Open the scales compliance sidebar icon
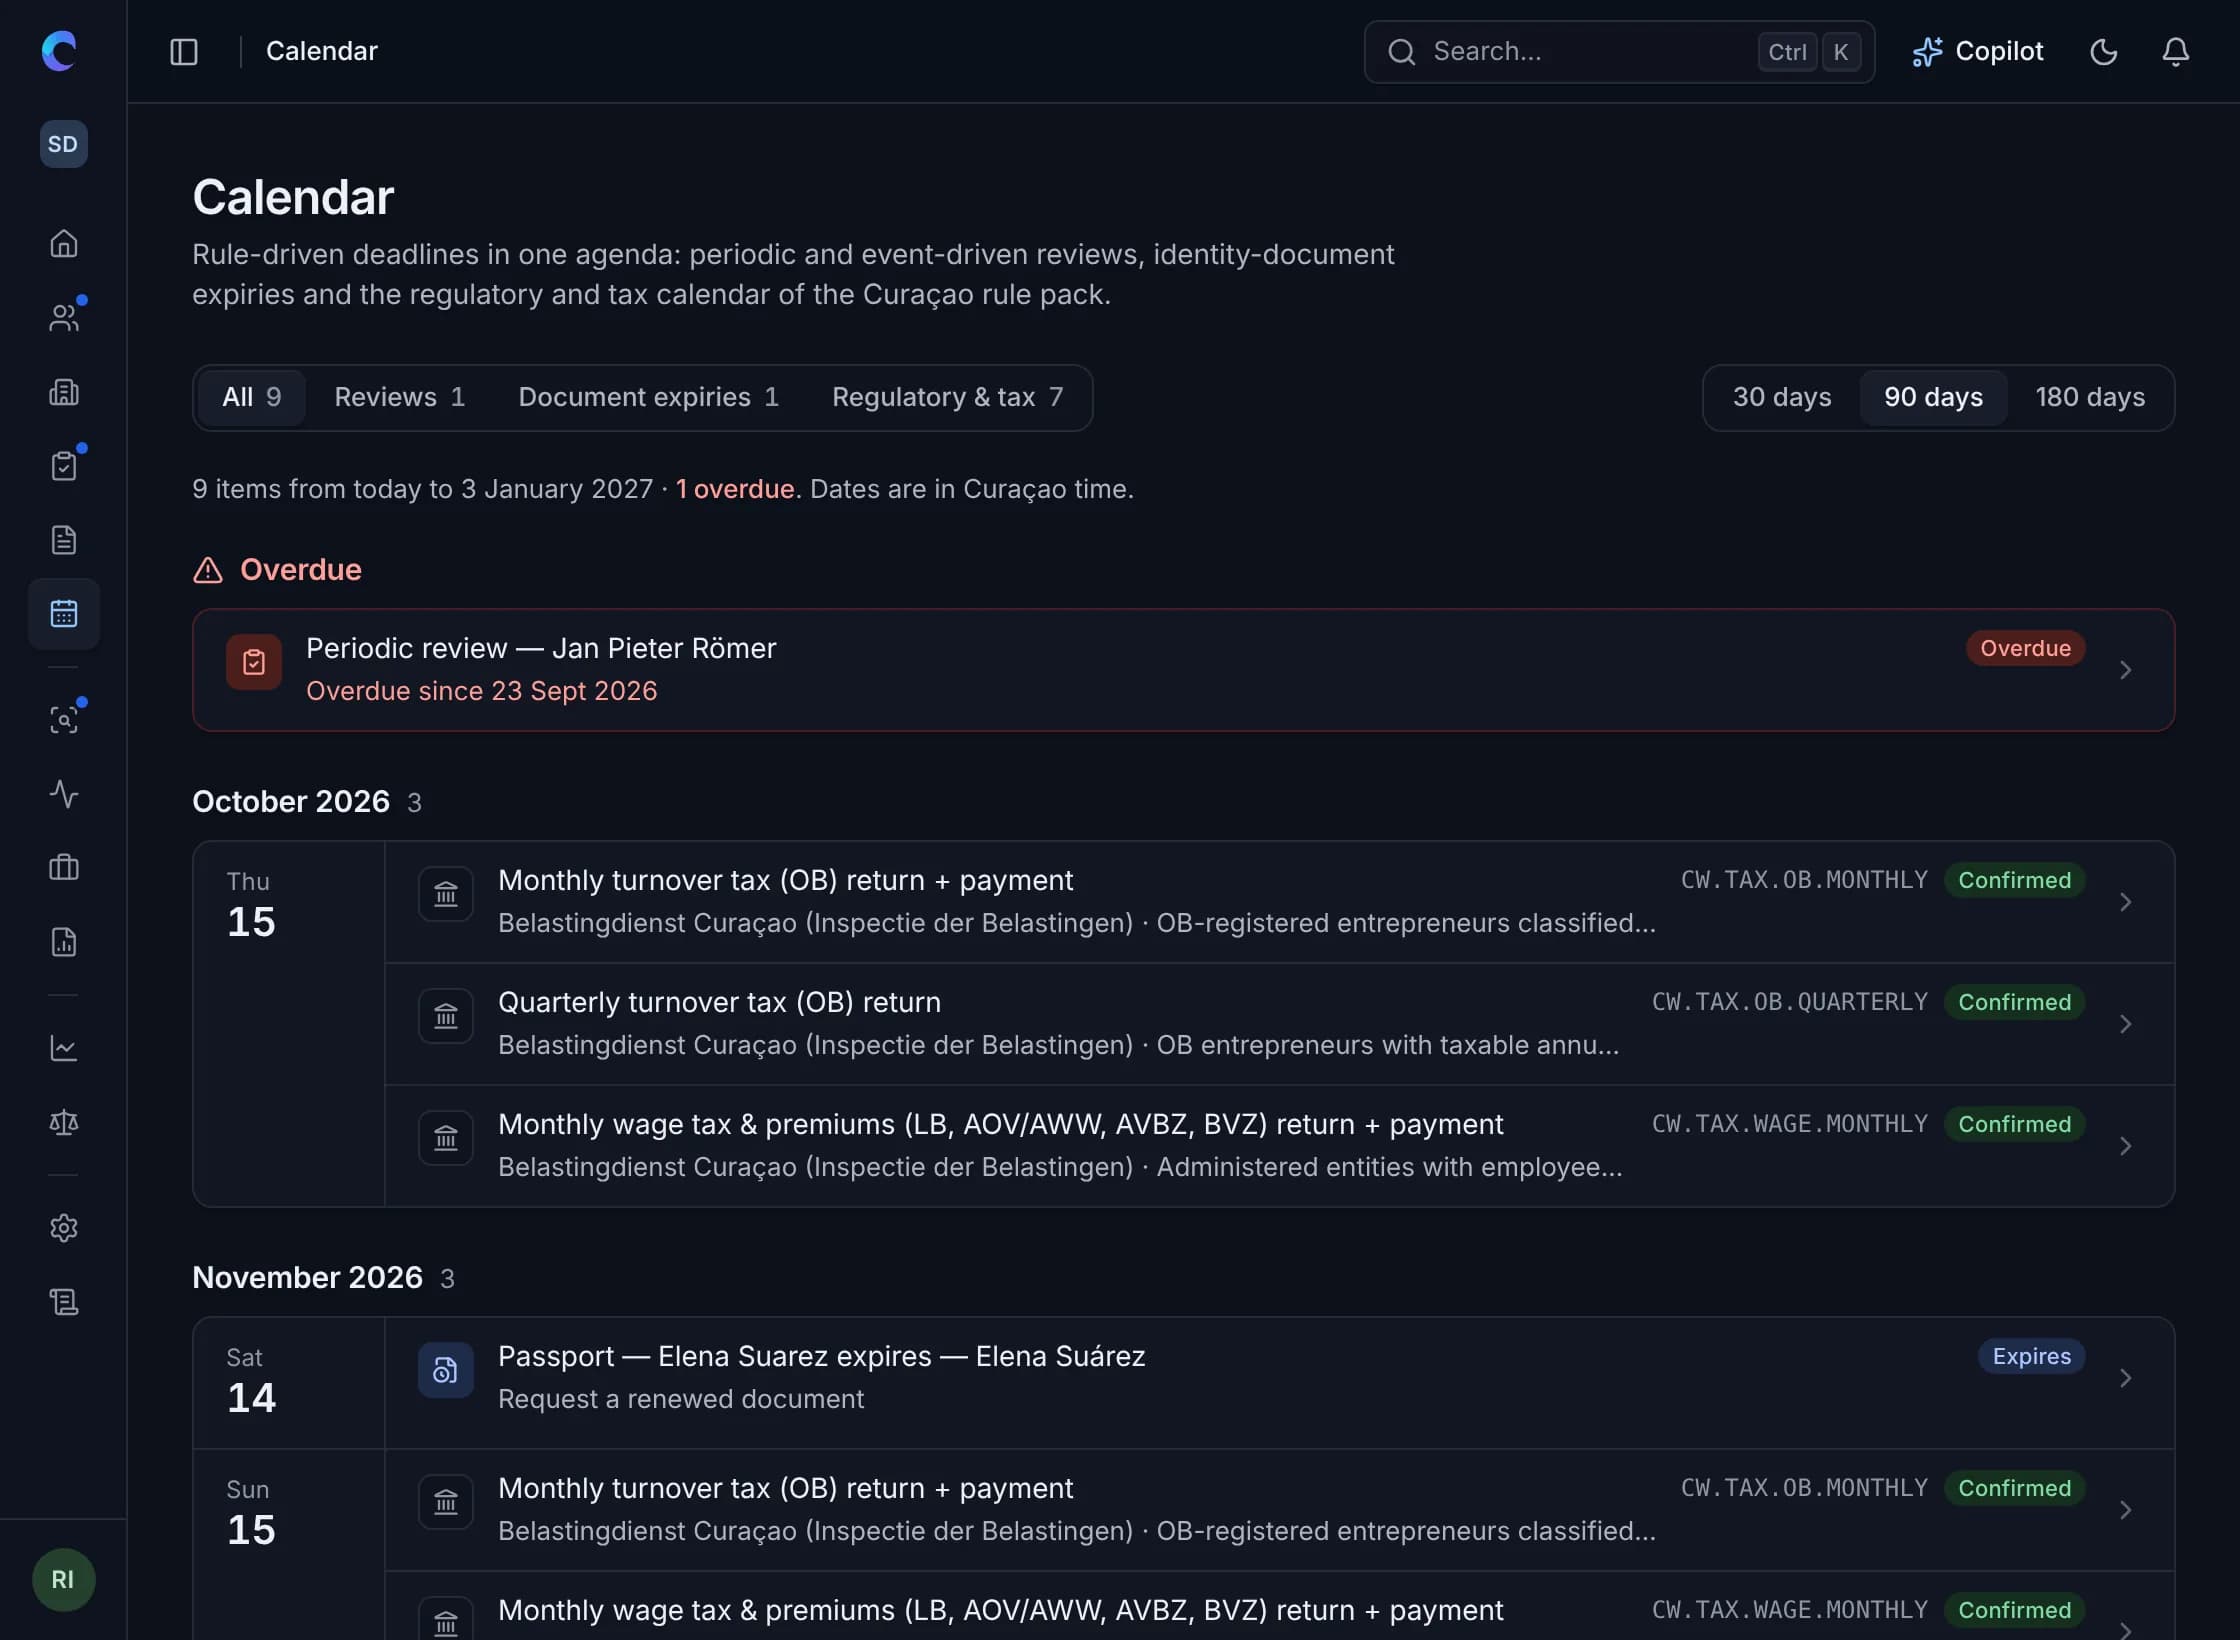The width and height of the screenshot is (2240, 1640). pyautogui.click(x=63, y=1122)
